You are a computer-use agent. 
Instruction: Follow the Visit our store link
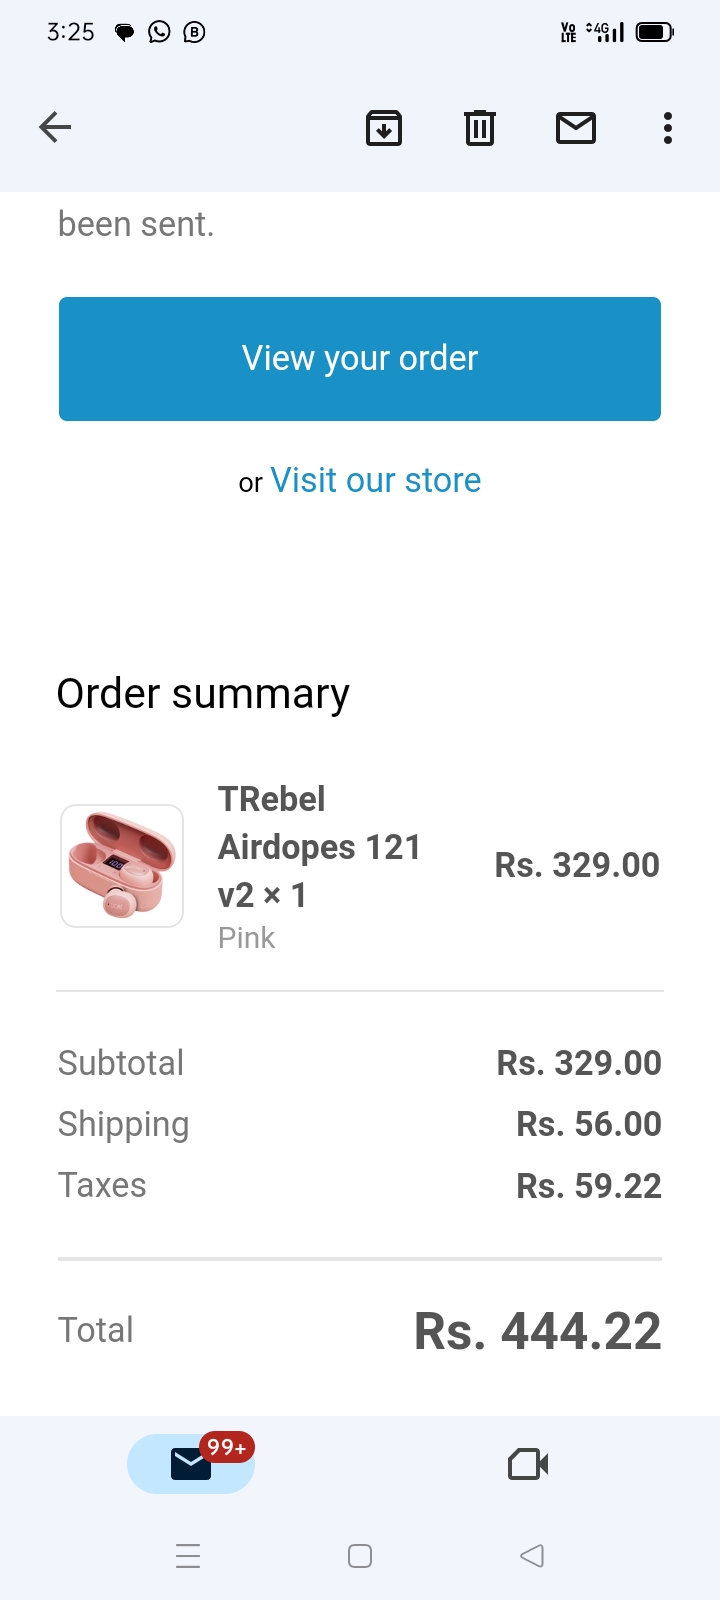tap(375, 481)
